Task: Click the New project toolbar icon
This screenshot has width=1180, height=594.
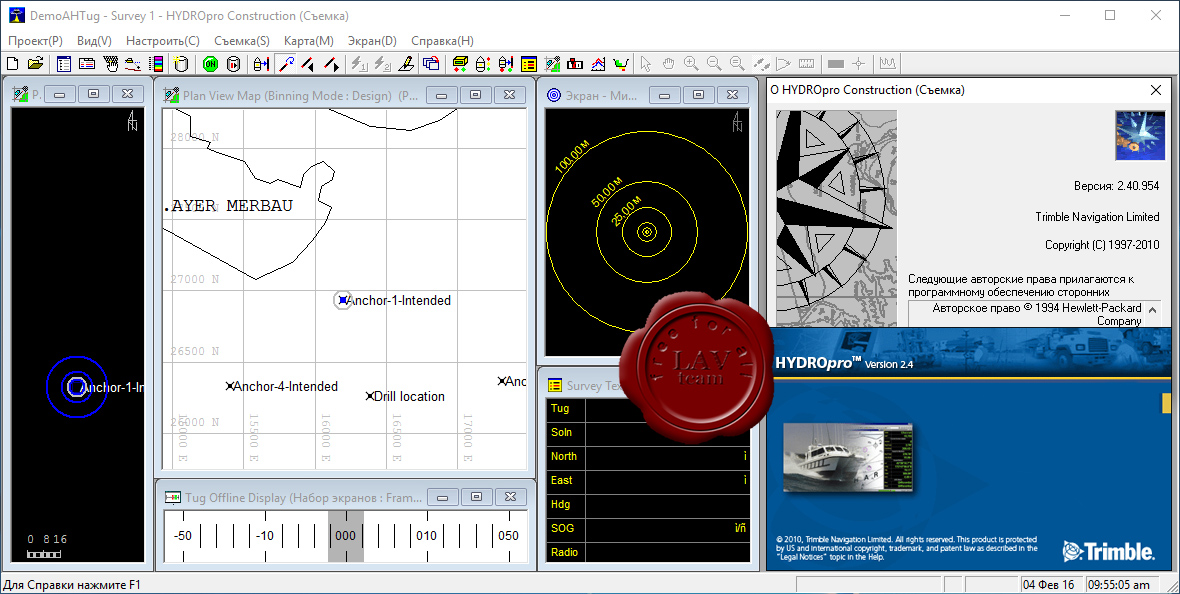Action: [12, 64]
